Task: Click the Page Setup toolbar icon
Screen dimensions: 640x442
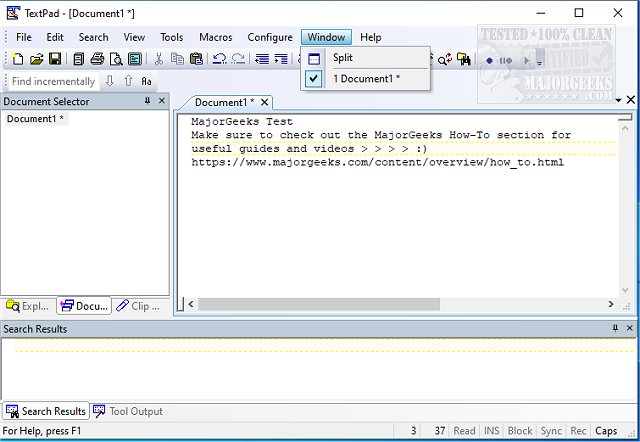Action: click(x=135, y=60)
